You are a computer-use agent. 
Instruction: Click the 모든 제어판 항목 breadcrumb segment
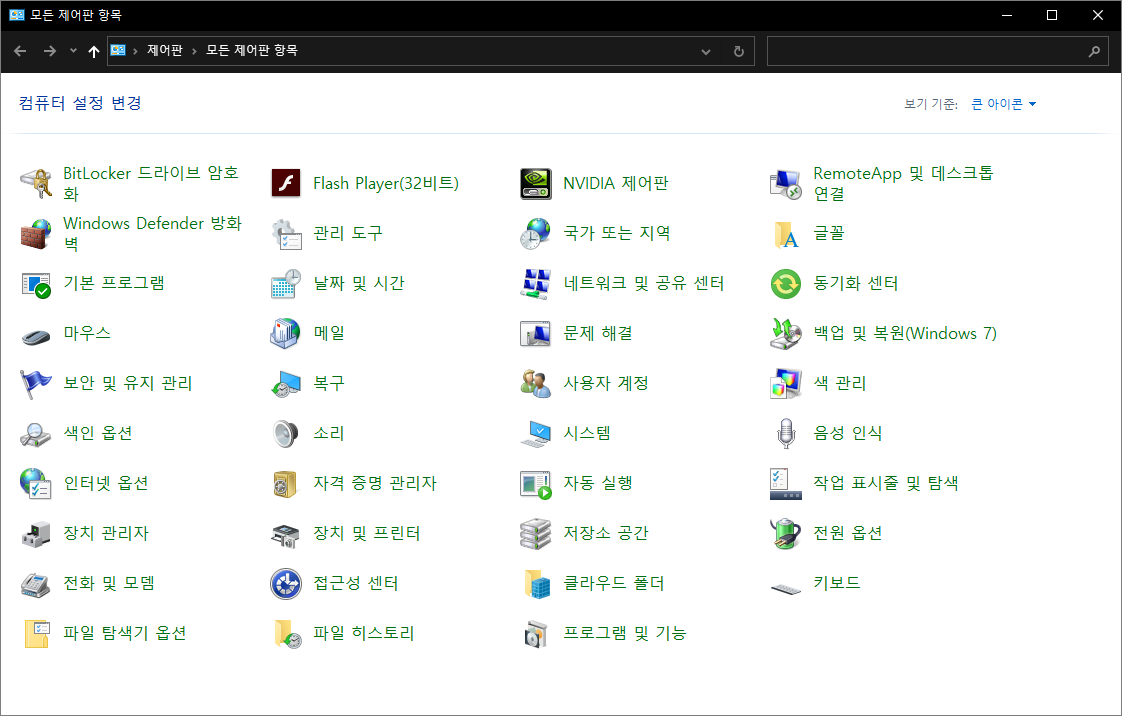coord(252,50)
